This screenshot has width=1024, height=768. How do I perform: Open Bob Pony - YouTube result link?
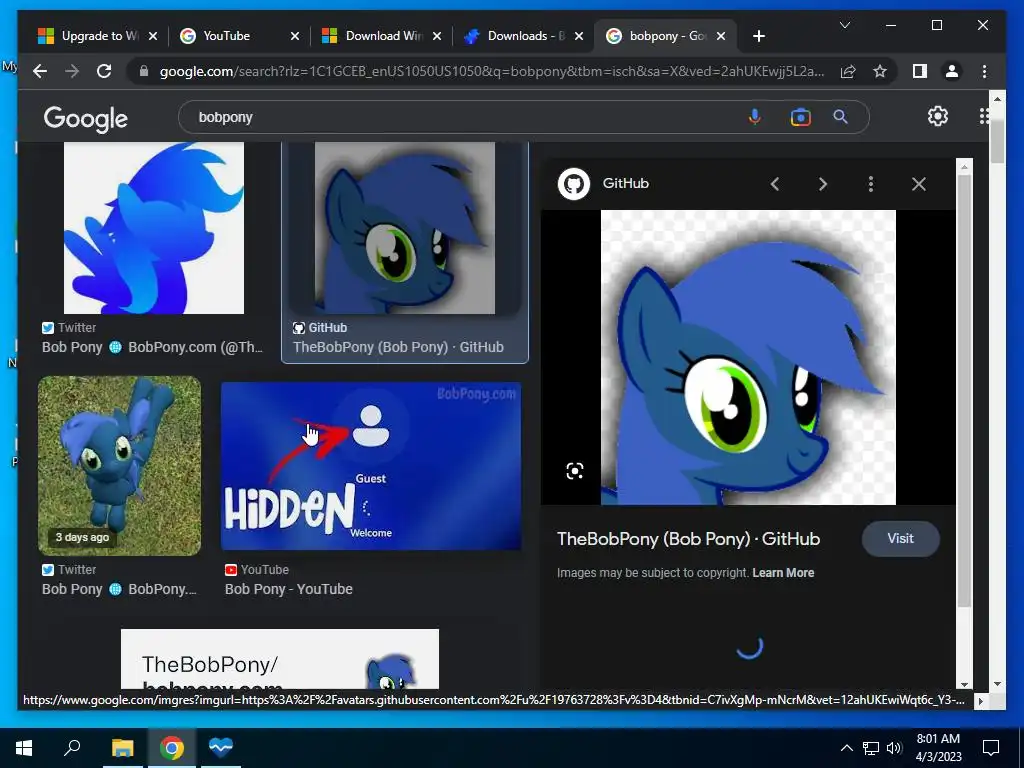point(289,589)
